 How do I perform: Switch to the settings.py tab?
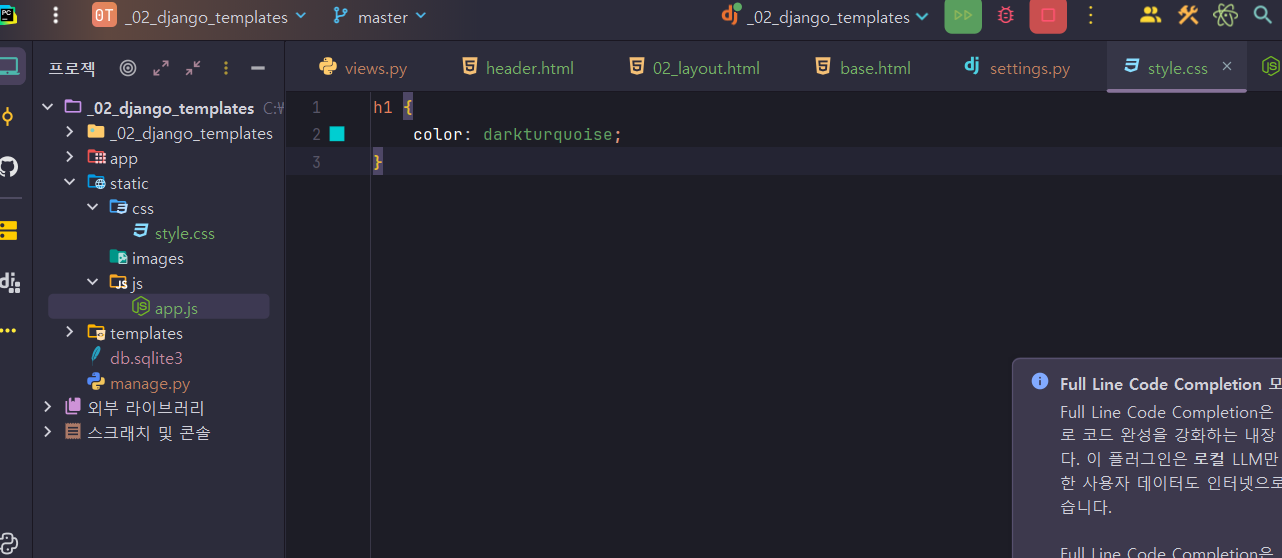(1016, 68)
